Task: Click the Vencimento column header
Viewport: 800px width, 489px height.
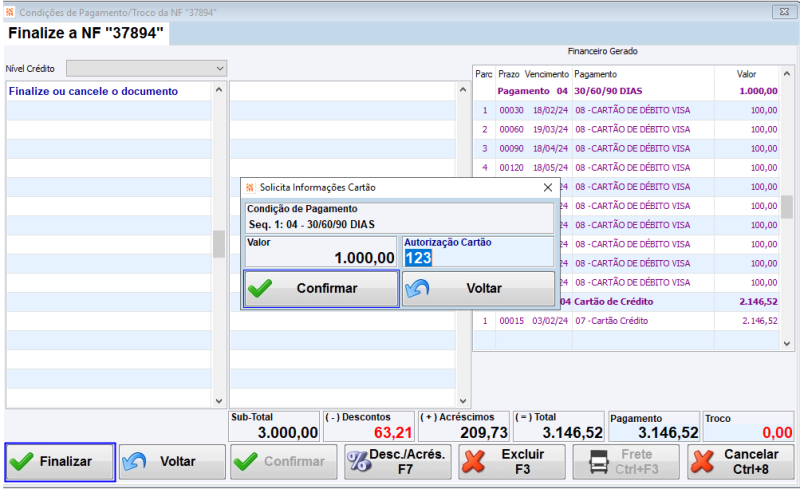Action: tap(547, 74)
